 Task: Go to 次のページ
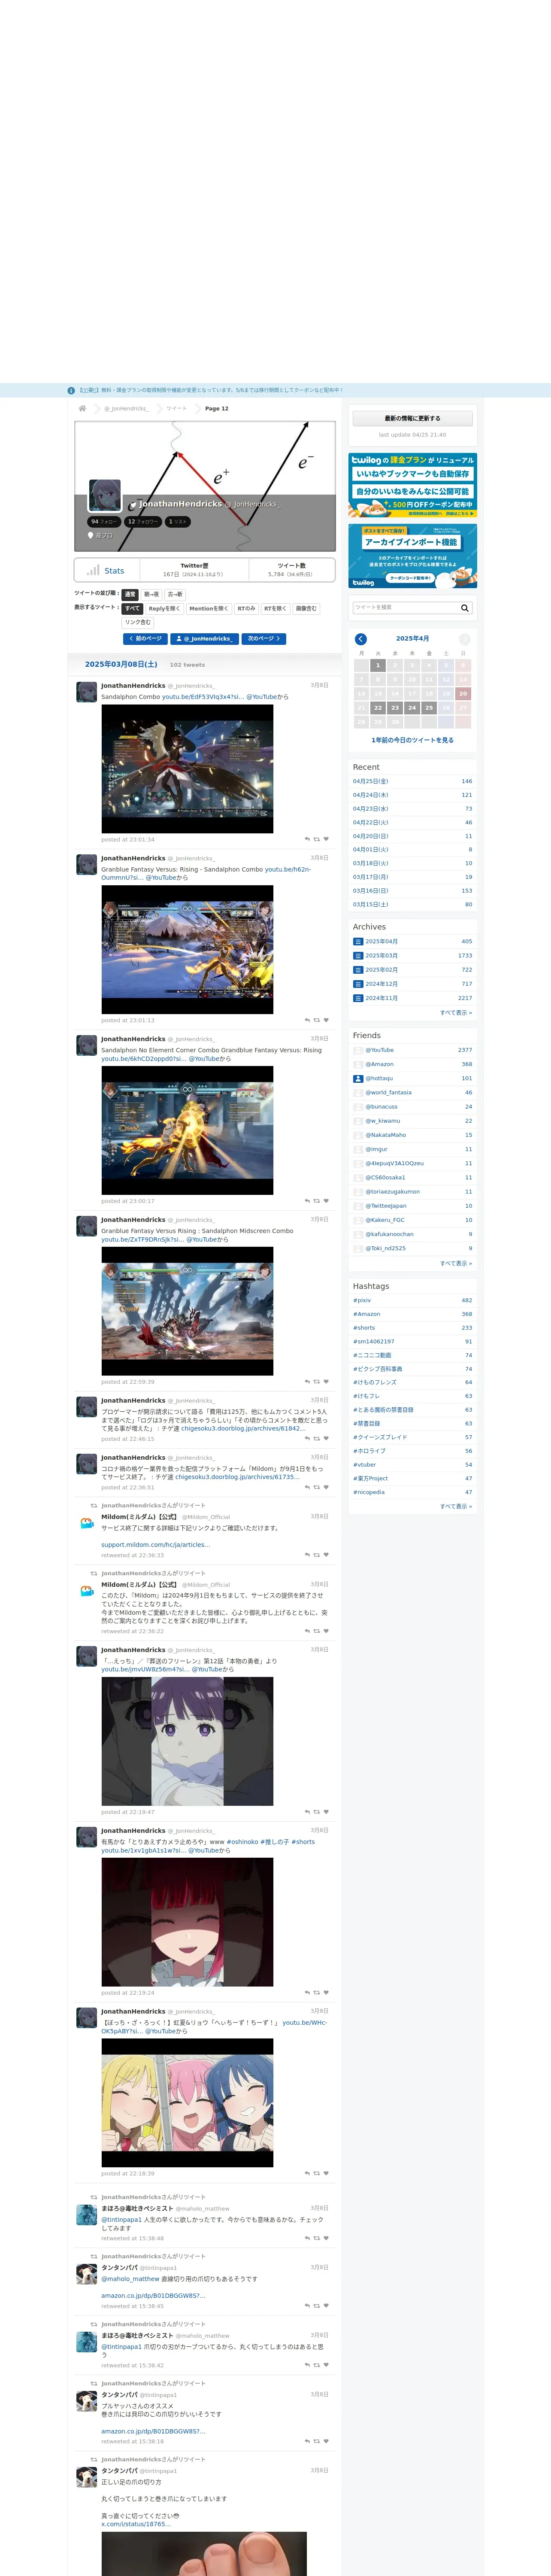click(264, 638)
